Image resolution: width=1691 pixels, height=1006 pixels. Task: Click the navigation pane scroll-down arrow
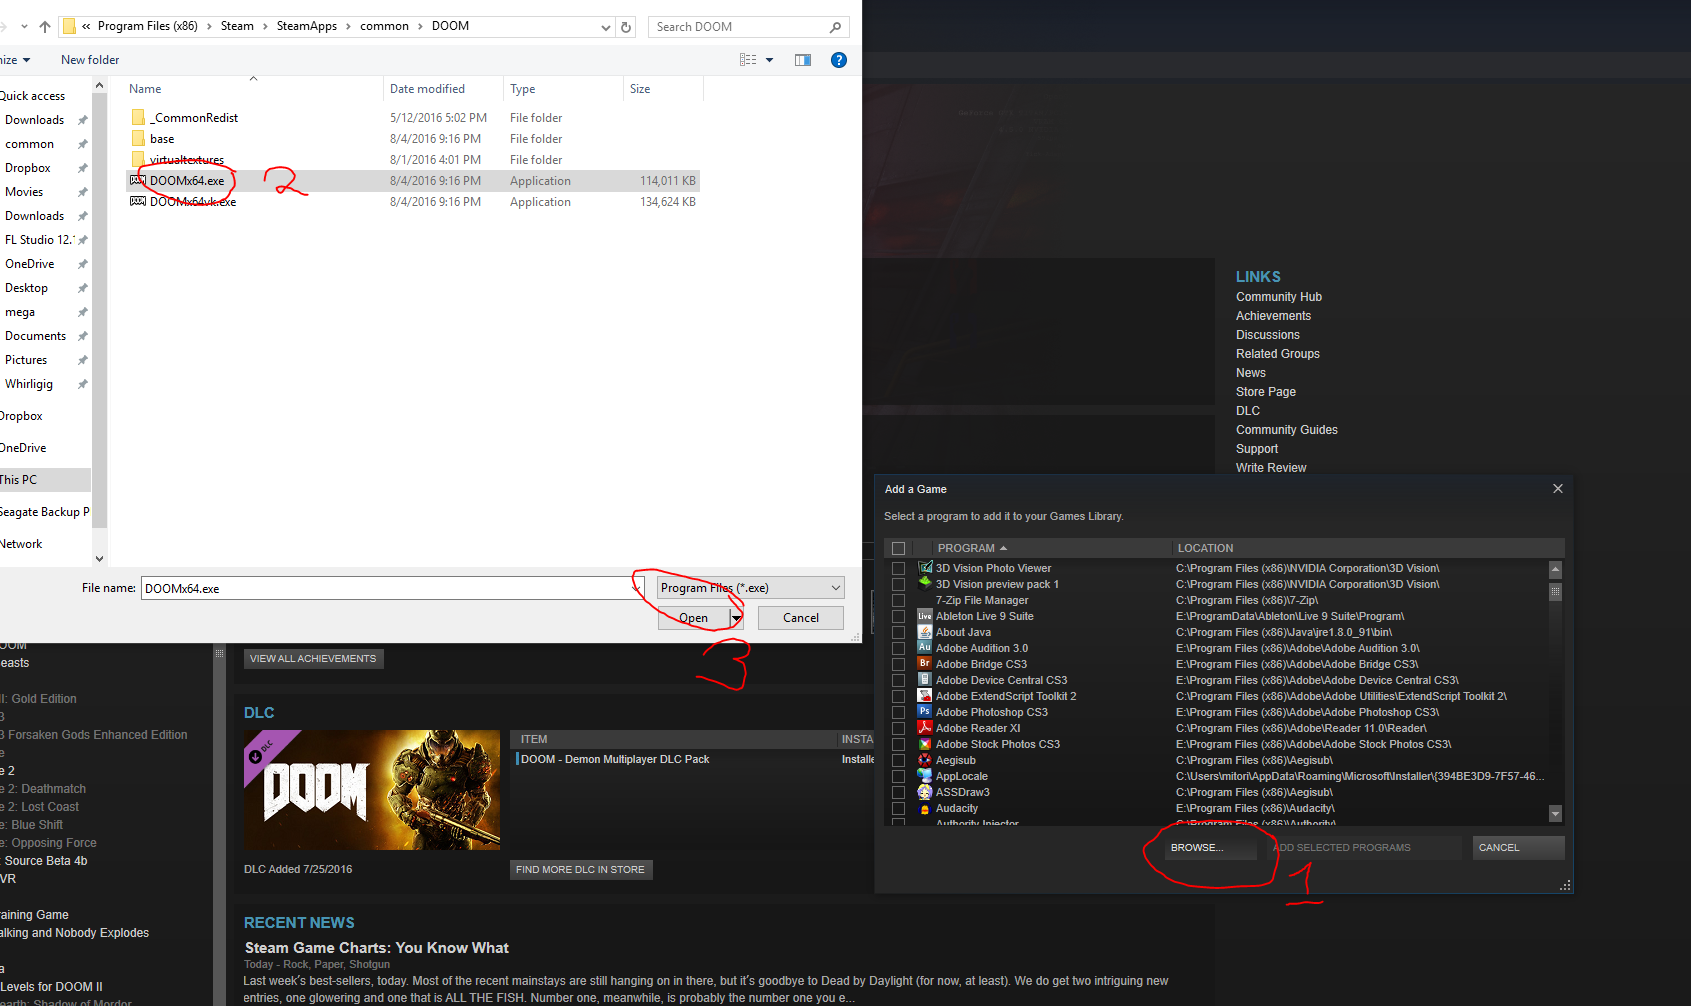[99, 558]
